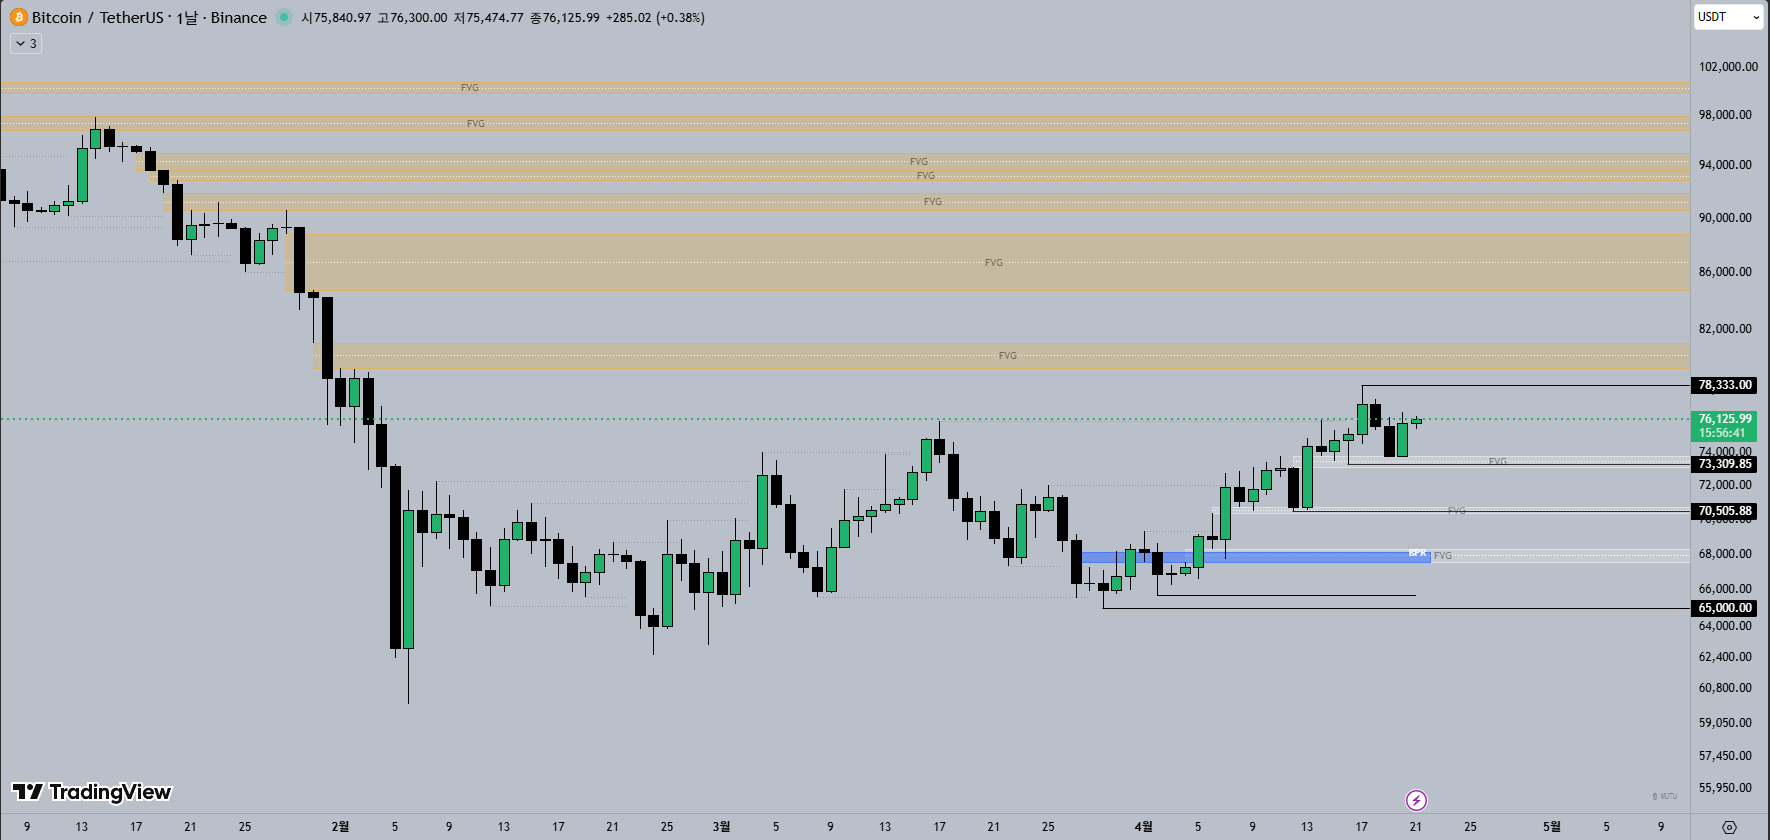Click the BPR label on the blue zone
Image resolution: width=1770 pixels, height=840 pixels.
click(1417, 553)
